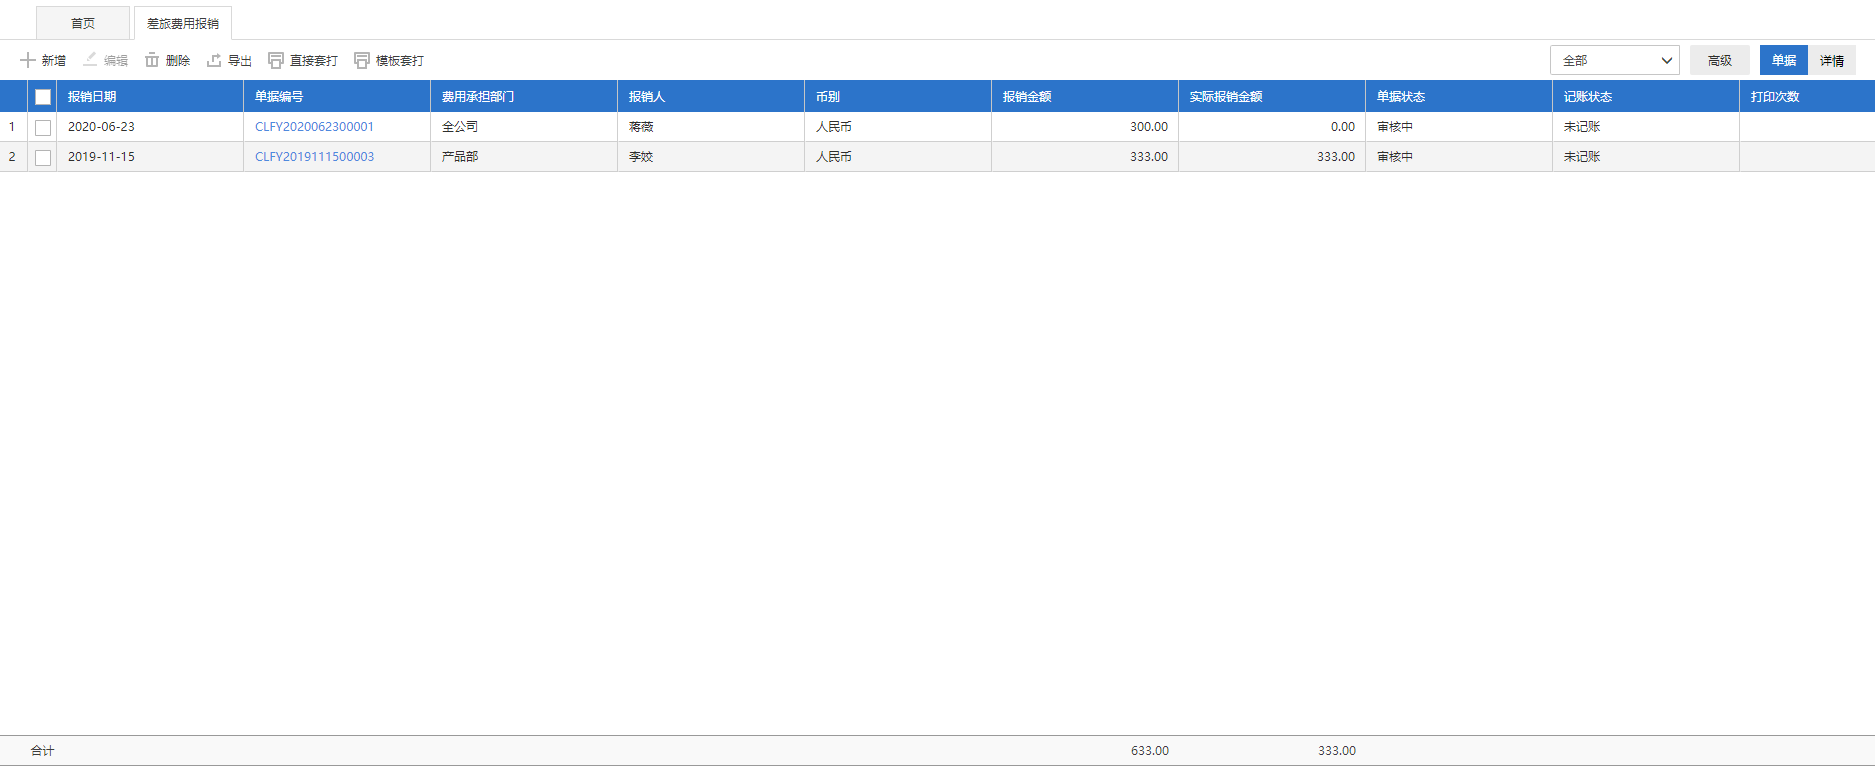Click row number 2
Screen dimensions: 1875x767
pos(13,157)
